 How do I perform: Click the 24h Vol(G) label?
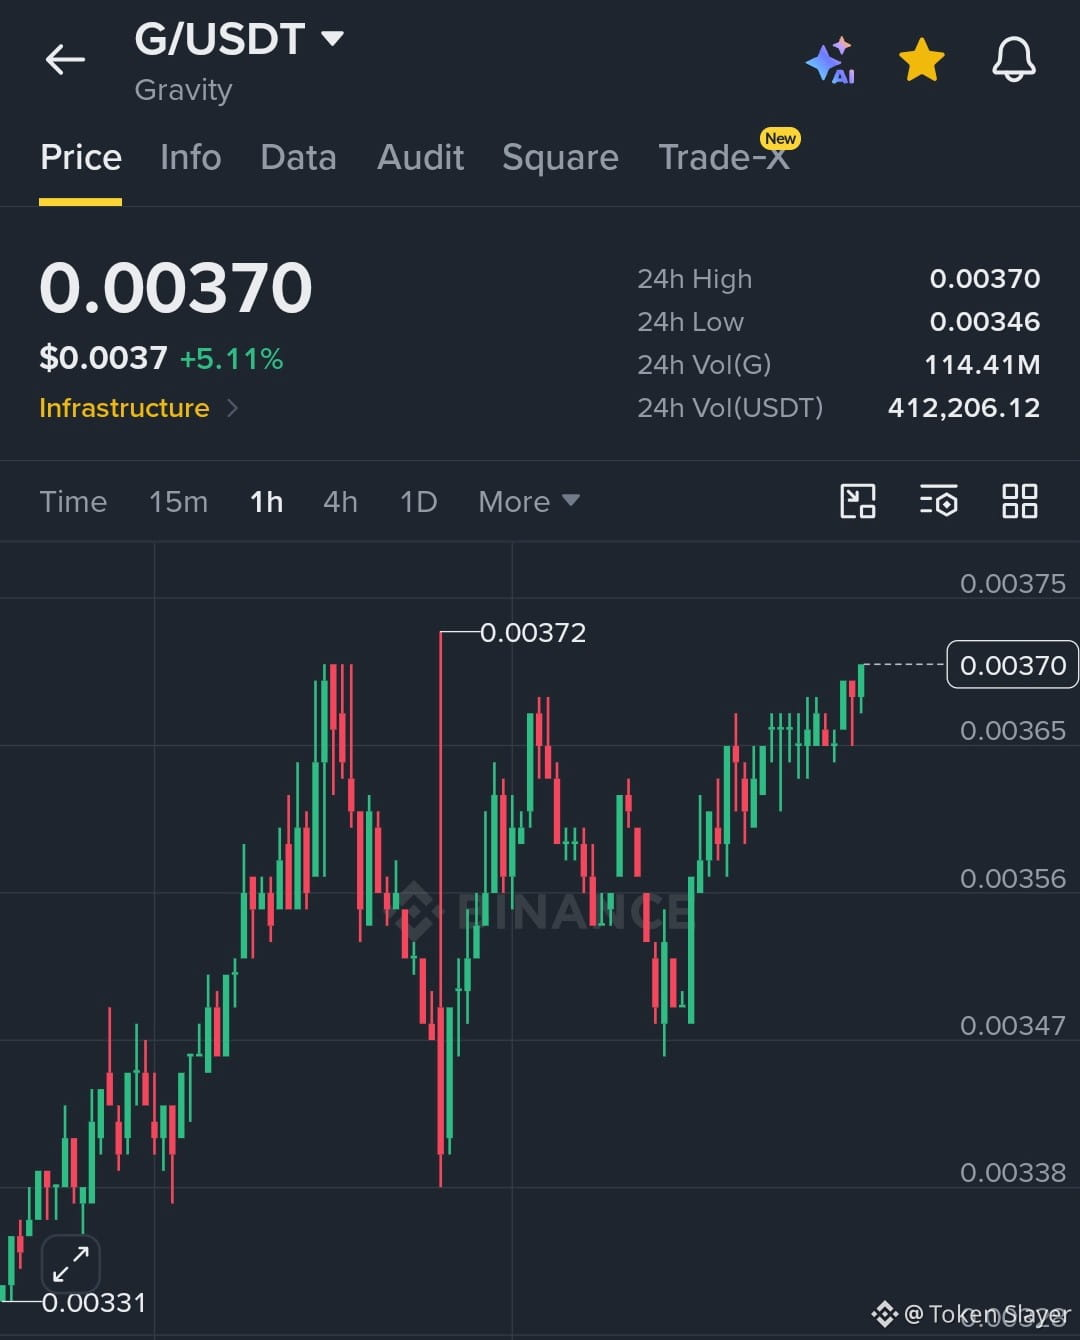tap(704, 364)
